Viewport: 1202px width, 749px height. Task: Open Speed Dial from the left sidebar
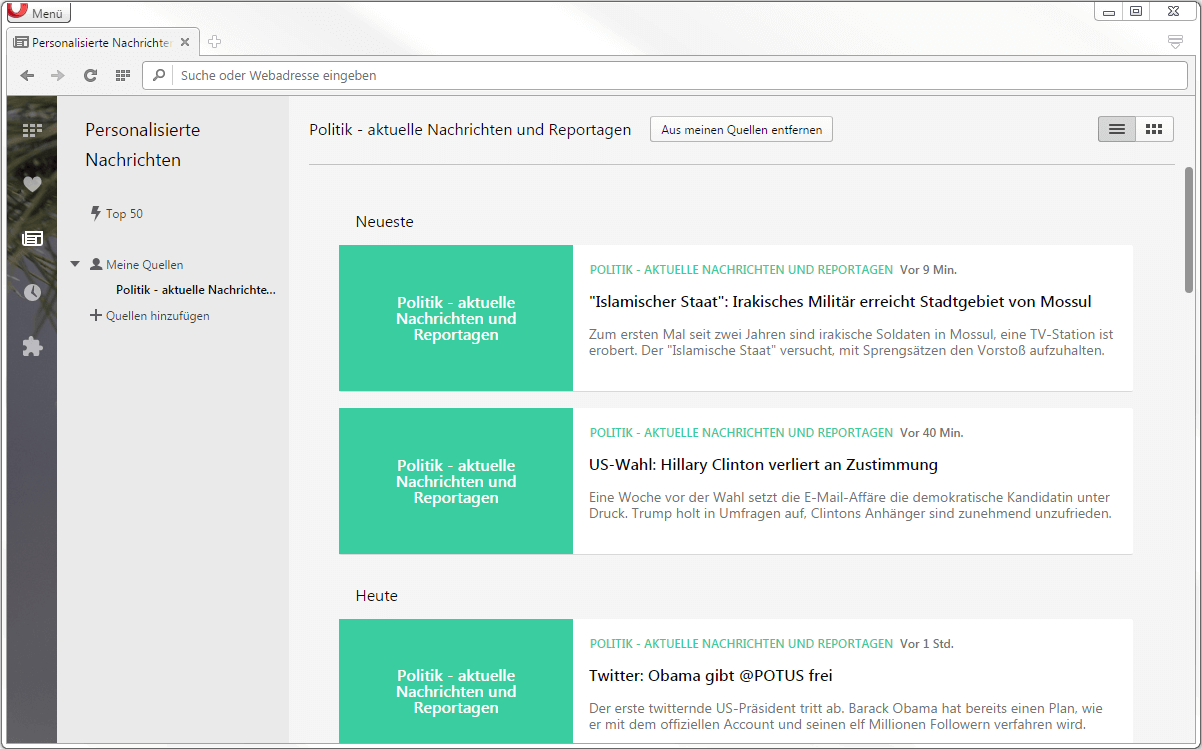click(32, 130)
